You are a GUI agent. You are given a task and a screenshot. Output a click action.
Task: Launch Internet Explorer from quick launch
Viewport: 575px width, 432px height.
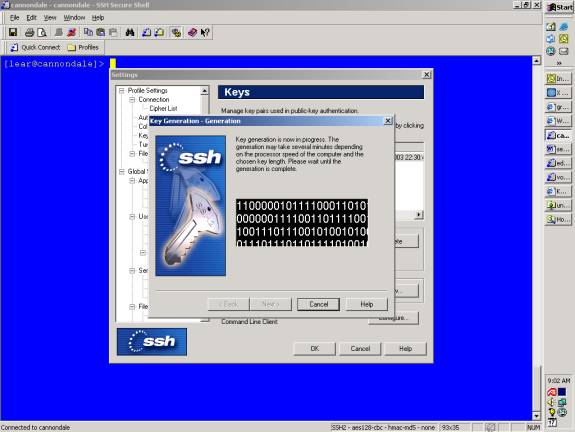click(x=564, y=26)
